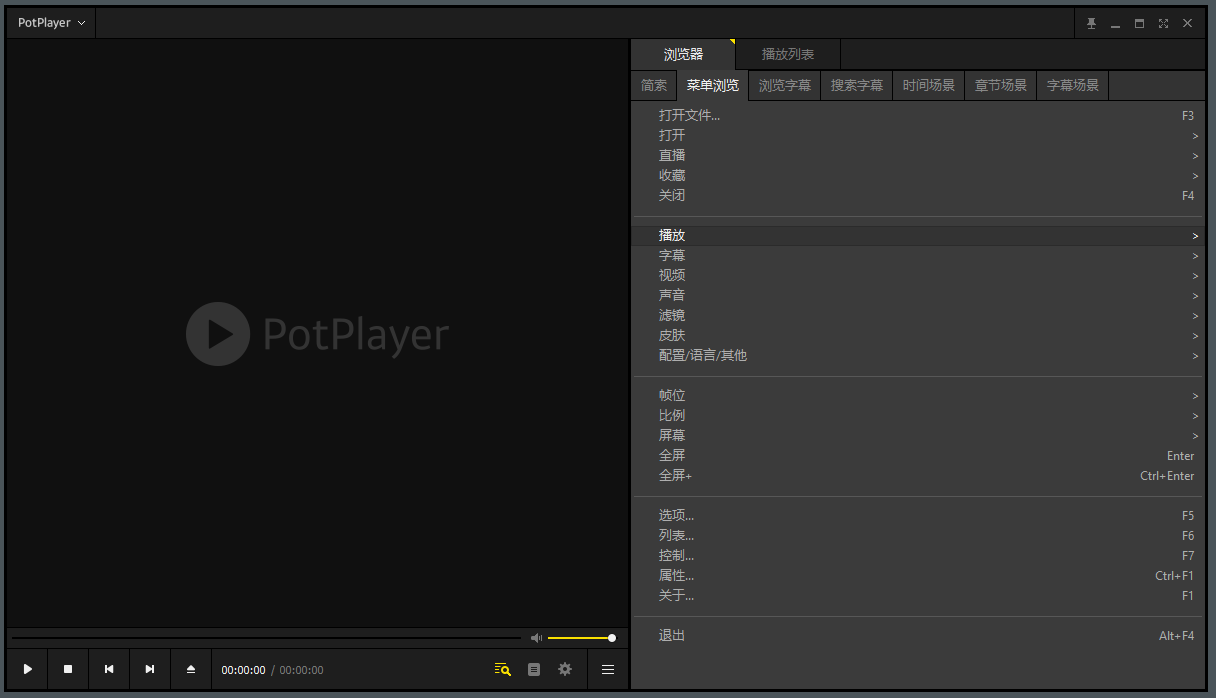1216x698 pixels.
Task: Expand the 比例 submenu
Action: pos(917,416)
